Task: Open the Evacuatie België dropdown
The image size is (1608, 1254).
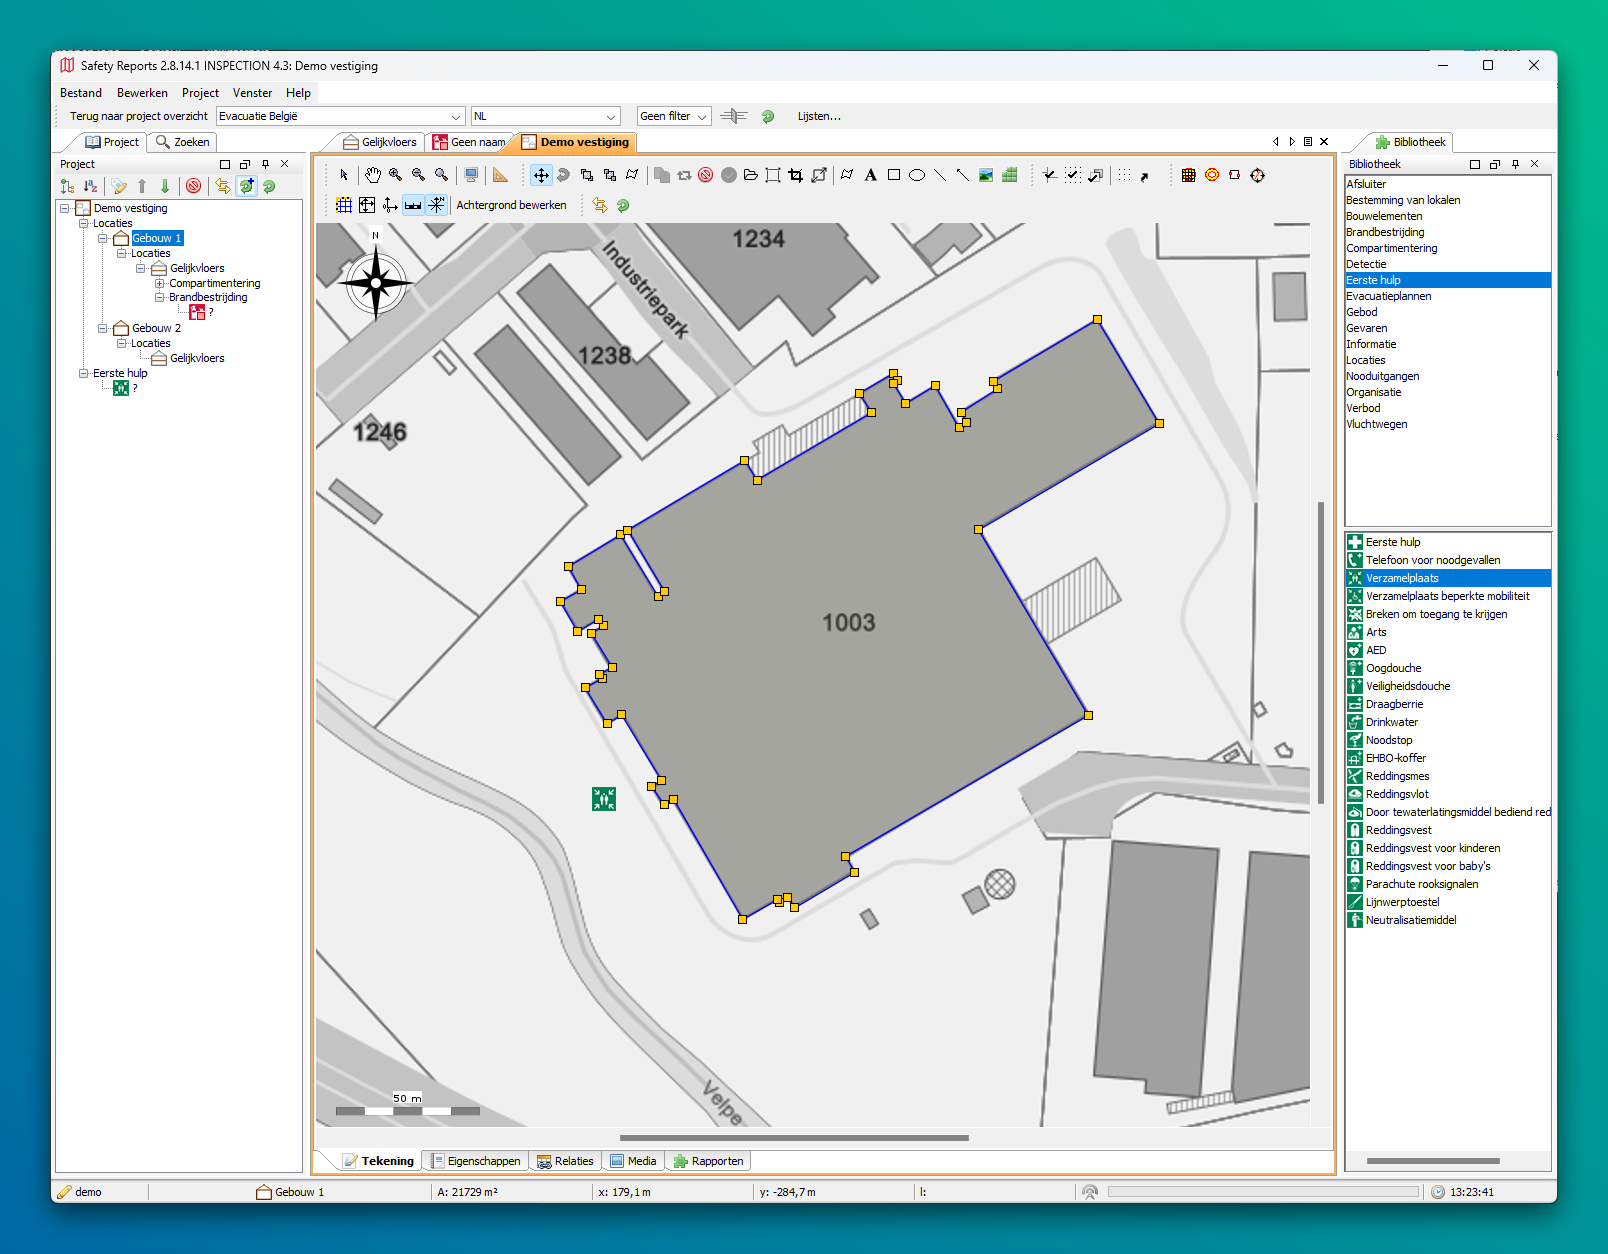Action: click(x=341, y=116)
